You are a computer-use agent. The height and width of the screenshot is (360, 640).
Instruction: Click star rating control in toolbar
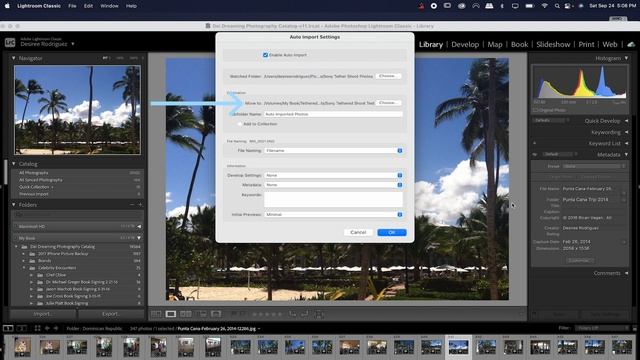268,314
